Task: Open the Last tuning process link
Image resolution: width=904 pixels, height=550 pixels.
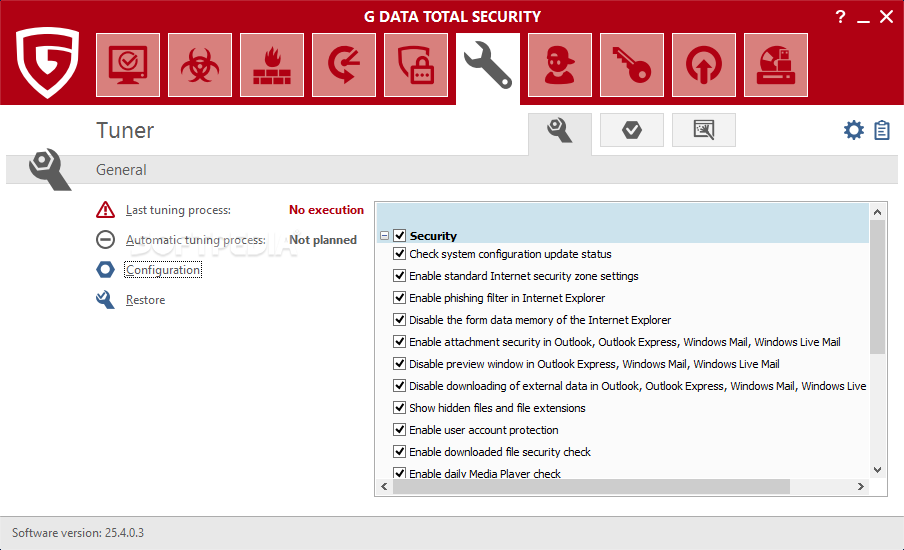Action: [x=178, y=210]
